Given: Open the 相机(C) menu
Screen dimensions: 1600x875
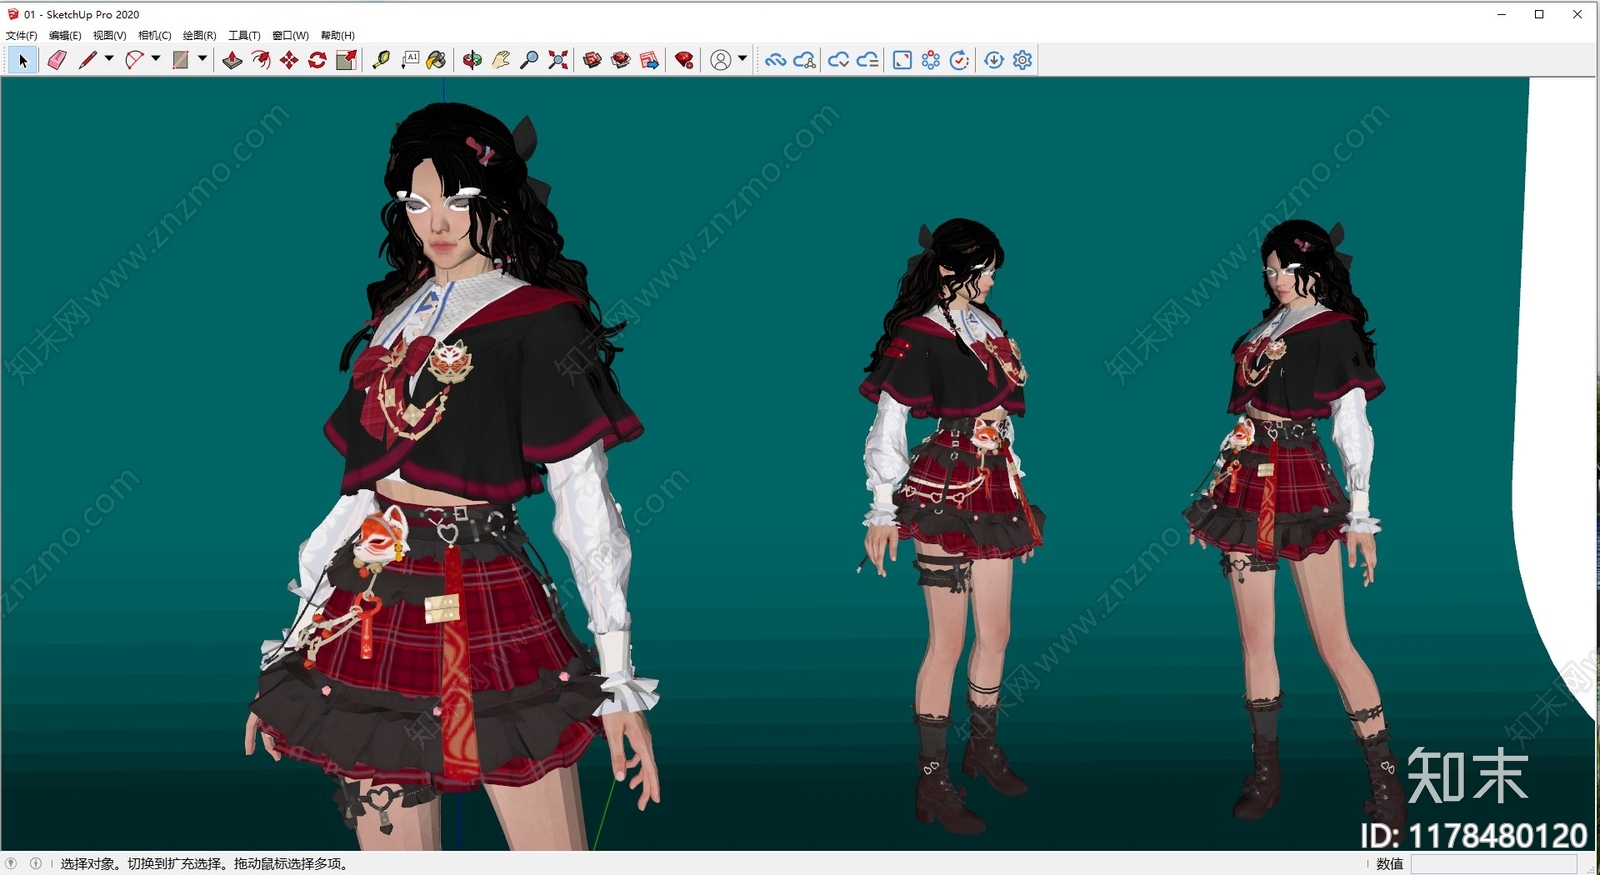Looking at the screenshot, I should point(154,35).
